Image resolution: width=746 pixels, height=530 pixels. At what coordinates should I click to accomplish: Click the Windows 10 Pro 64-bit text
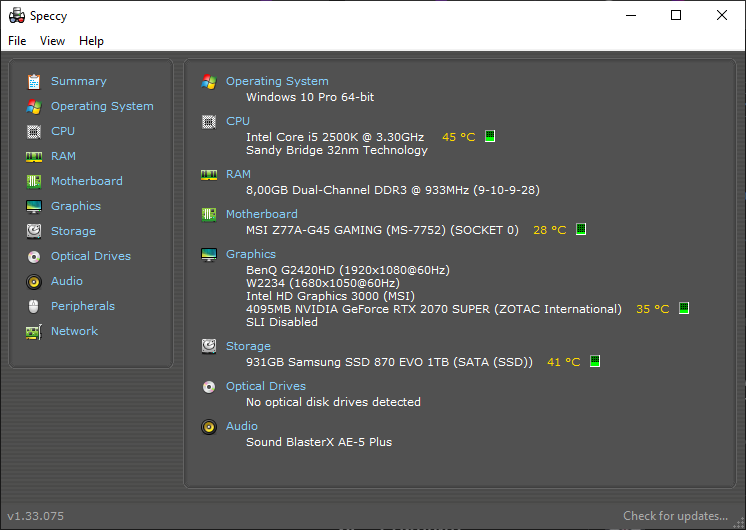point(310,97)
